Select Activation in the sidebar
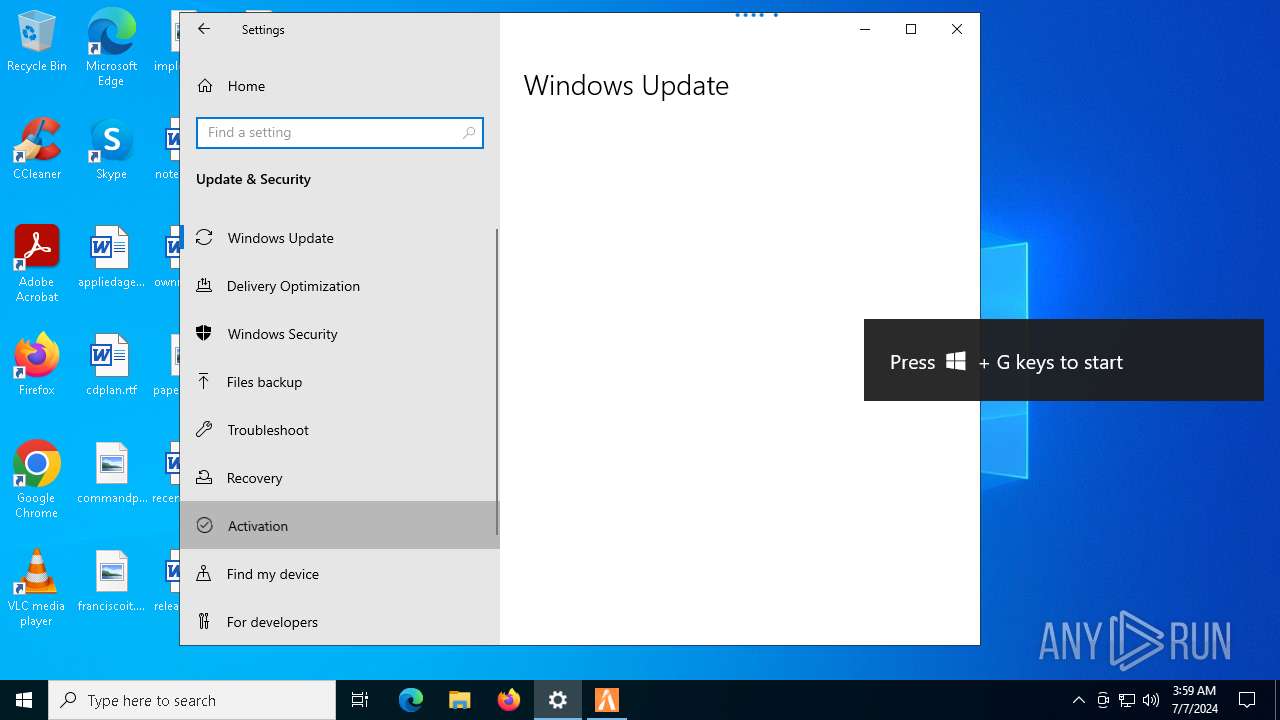The height and width of the screenshot is (720, 1280). click(x=340, y=526)
